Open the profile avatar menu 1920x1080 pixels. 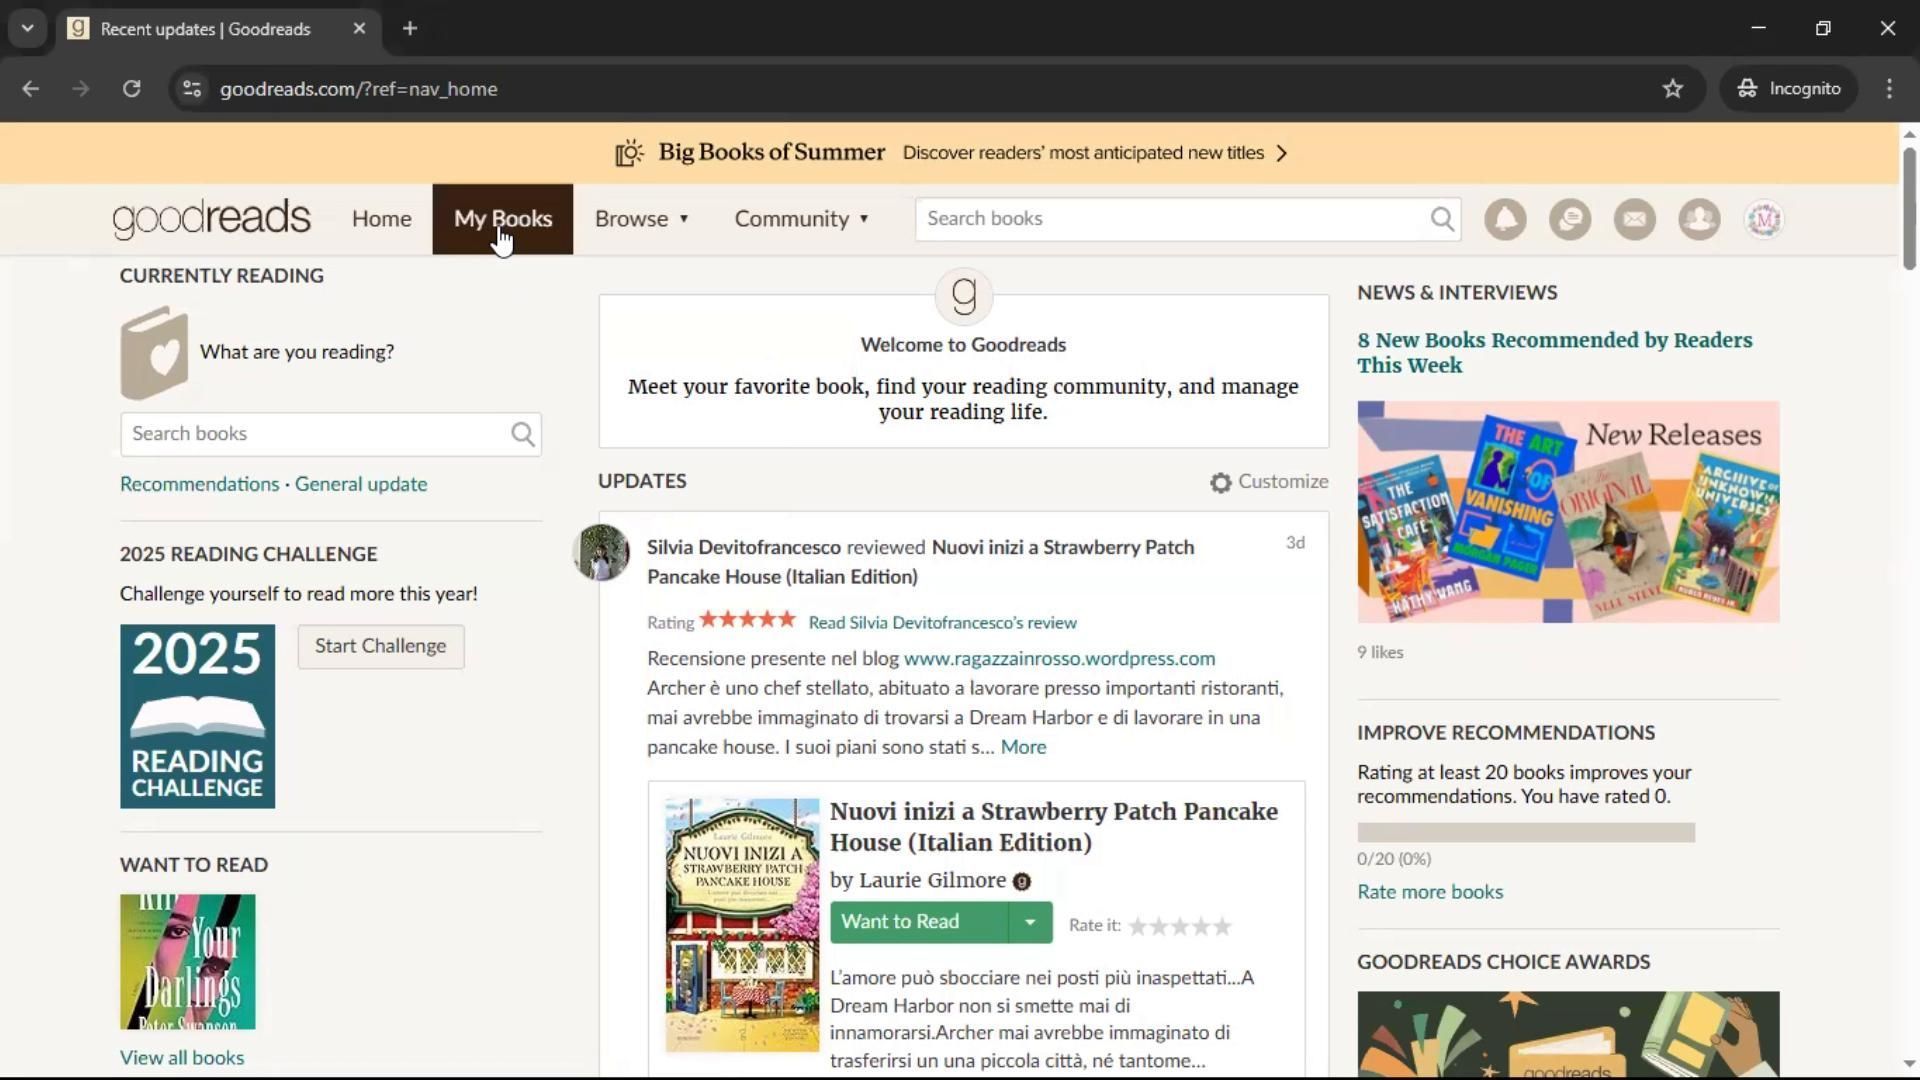pyautogui.click(x=1764, y=219)
